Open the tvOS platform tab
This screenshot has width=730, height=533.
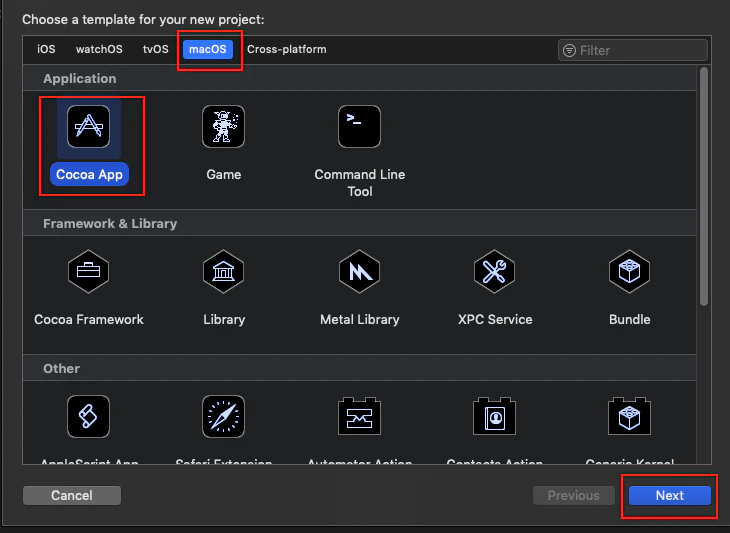(x=155, y=49)
